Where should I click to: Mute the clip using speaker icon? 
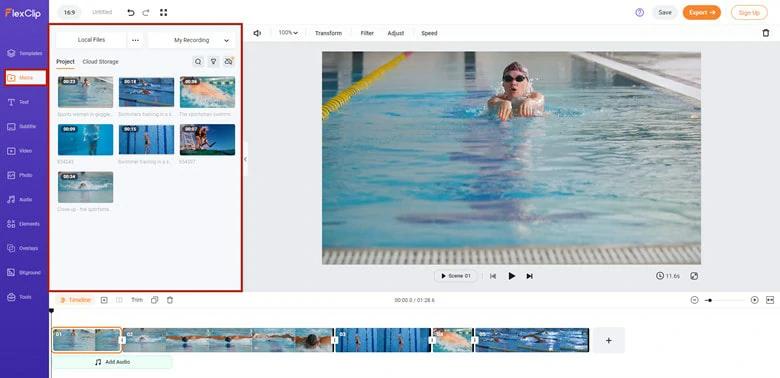point(257,33)
